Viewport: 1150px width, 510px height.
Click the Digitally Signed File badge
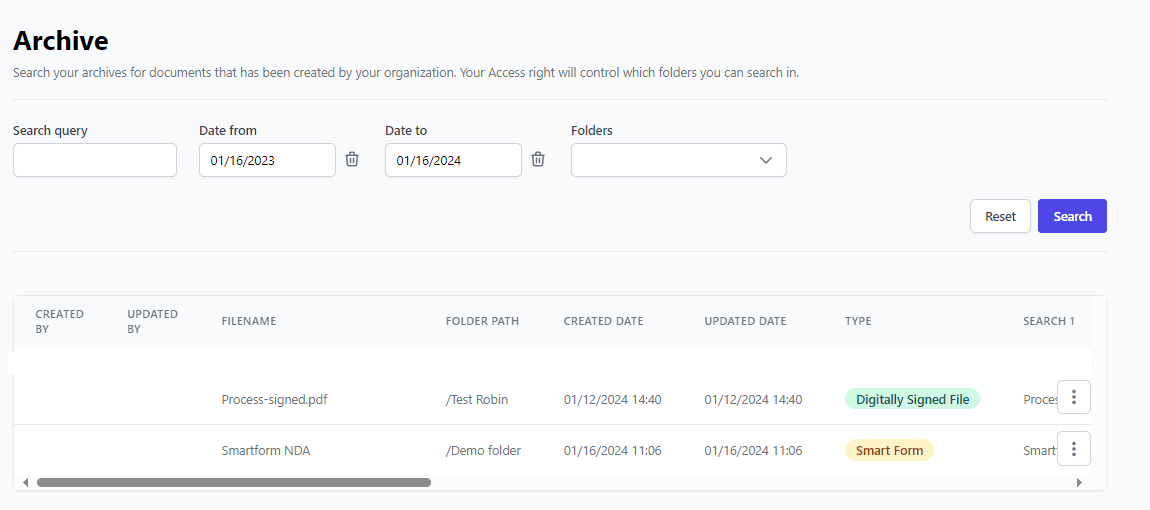pyautogui.click(x=912, y=399)
